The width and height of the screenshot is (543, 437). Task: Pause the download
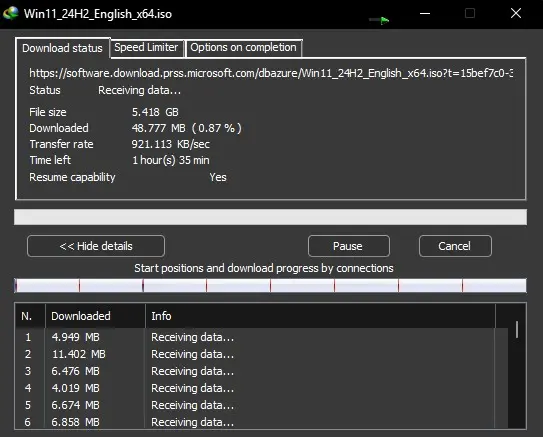(348, 246)
